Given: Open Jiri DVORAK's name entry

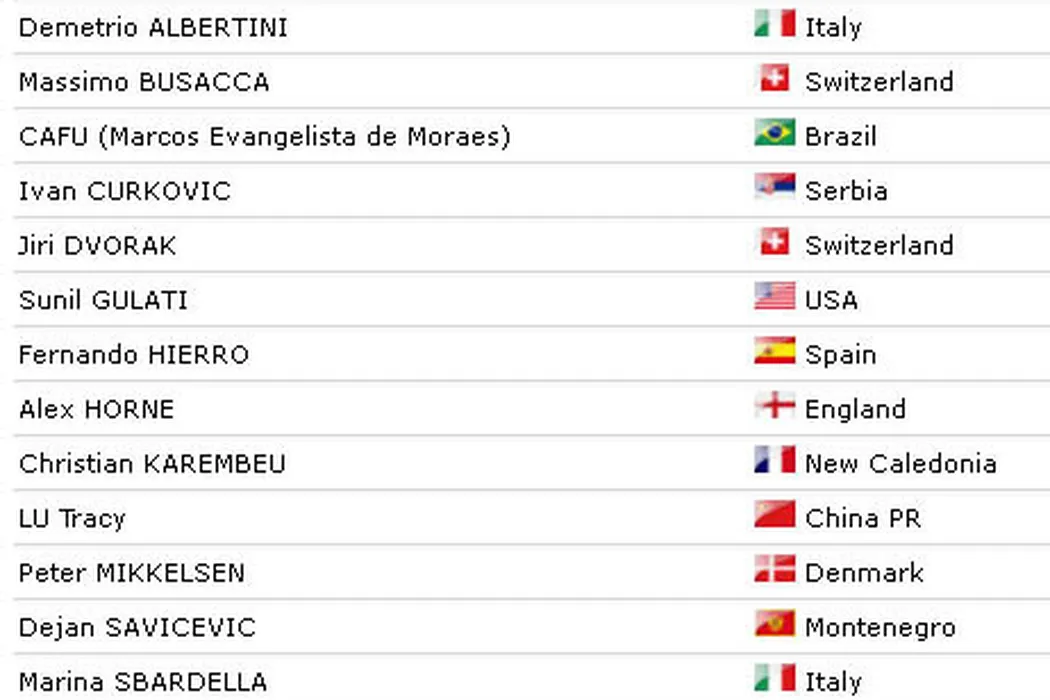Looking at the screenshot, I should point(97,245).
